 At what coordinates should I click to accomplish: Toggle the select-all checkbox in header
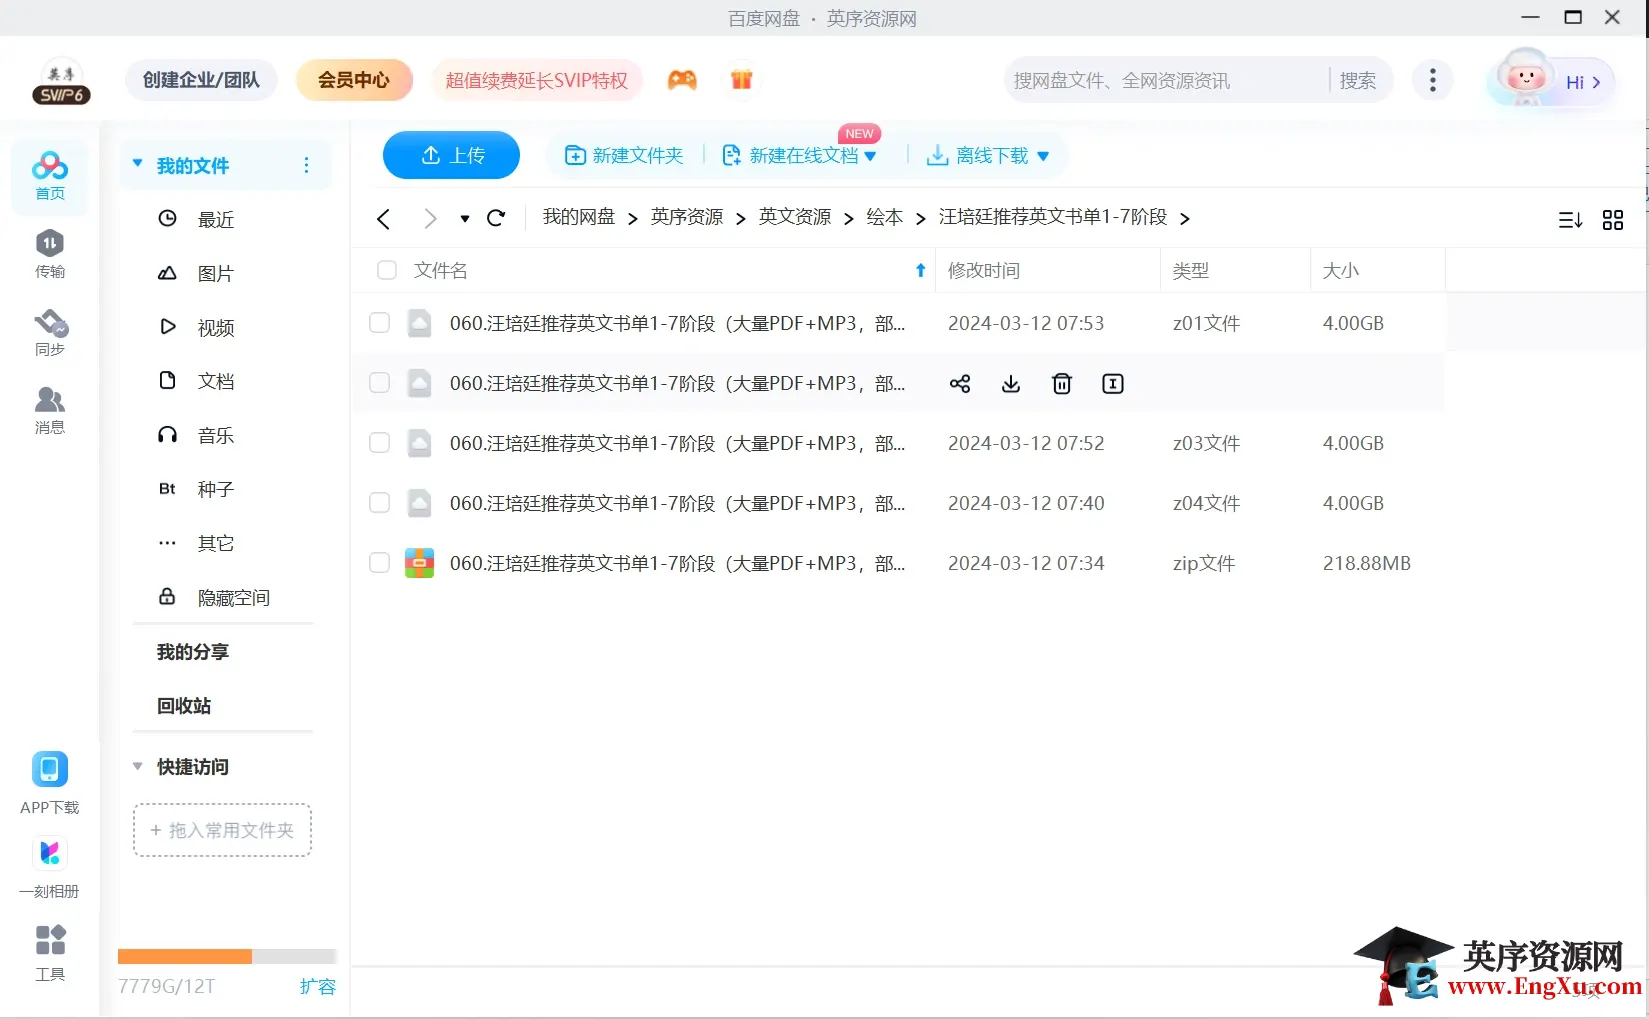click(387, 270)
